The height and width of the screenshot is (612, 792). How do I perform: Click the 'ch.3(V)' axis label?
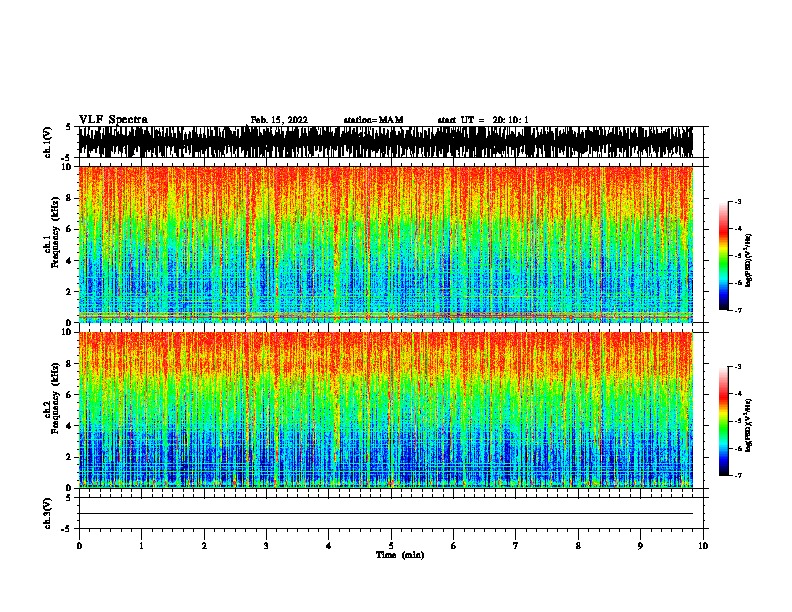(47, 513)
